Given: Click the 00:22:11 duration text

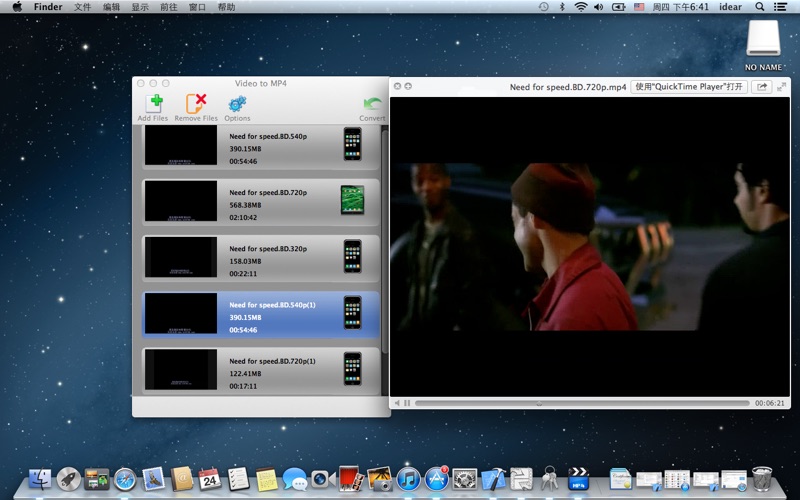Looking at the screenshot, I should point(243,273).
